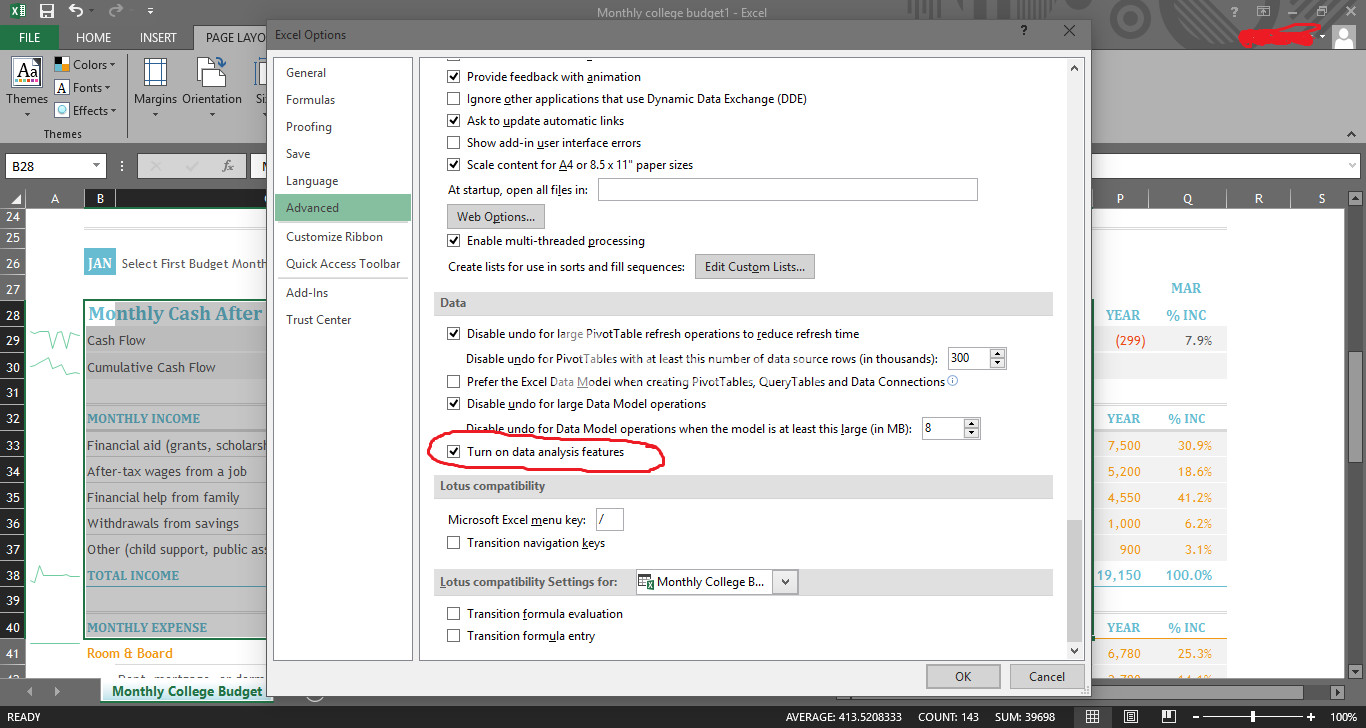This screenshot has height=728, width=1366.
Task: Toggle Transition navigation keys
Action: [454, 543]
